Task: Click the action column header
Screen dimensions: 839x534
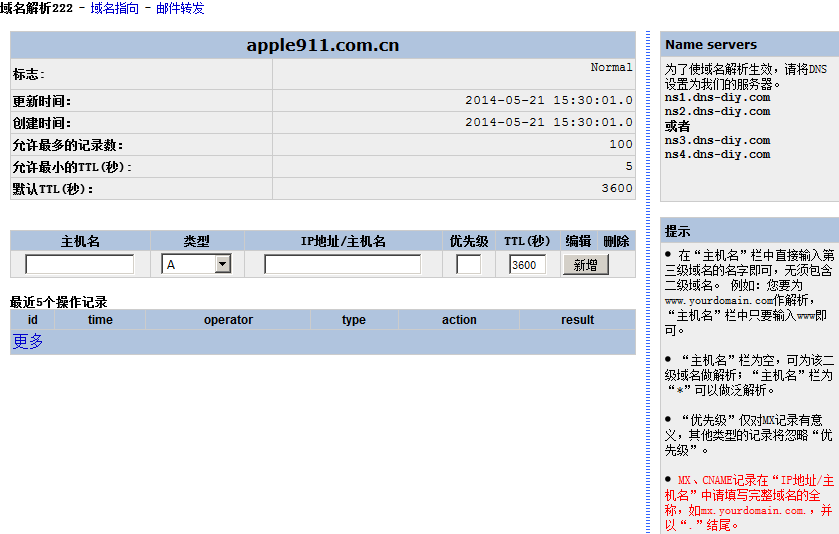Action: tap(459, 319)
